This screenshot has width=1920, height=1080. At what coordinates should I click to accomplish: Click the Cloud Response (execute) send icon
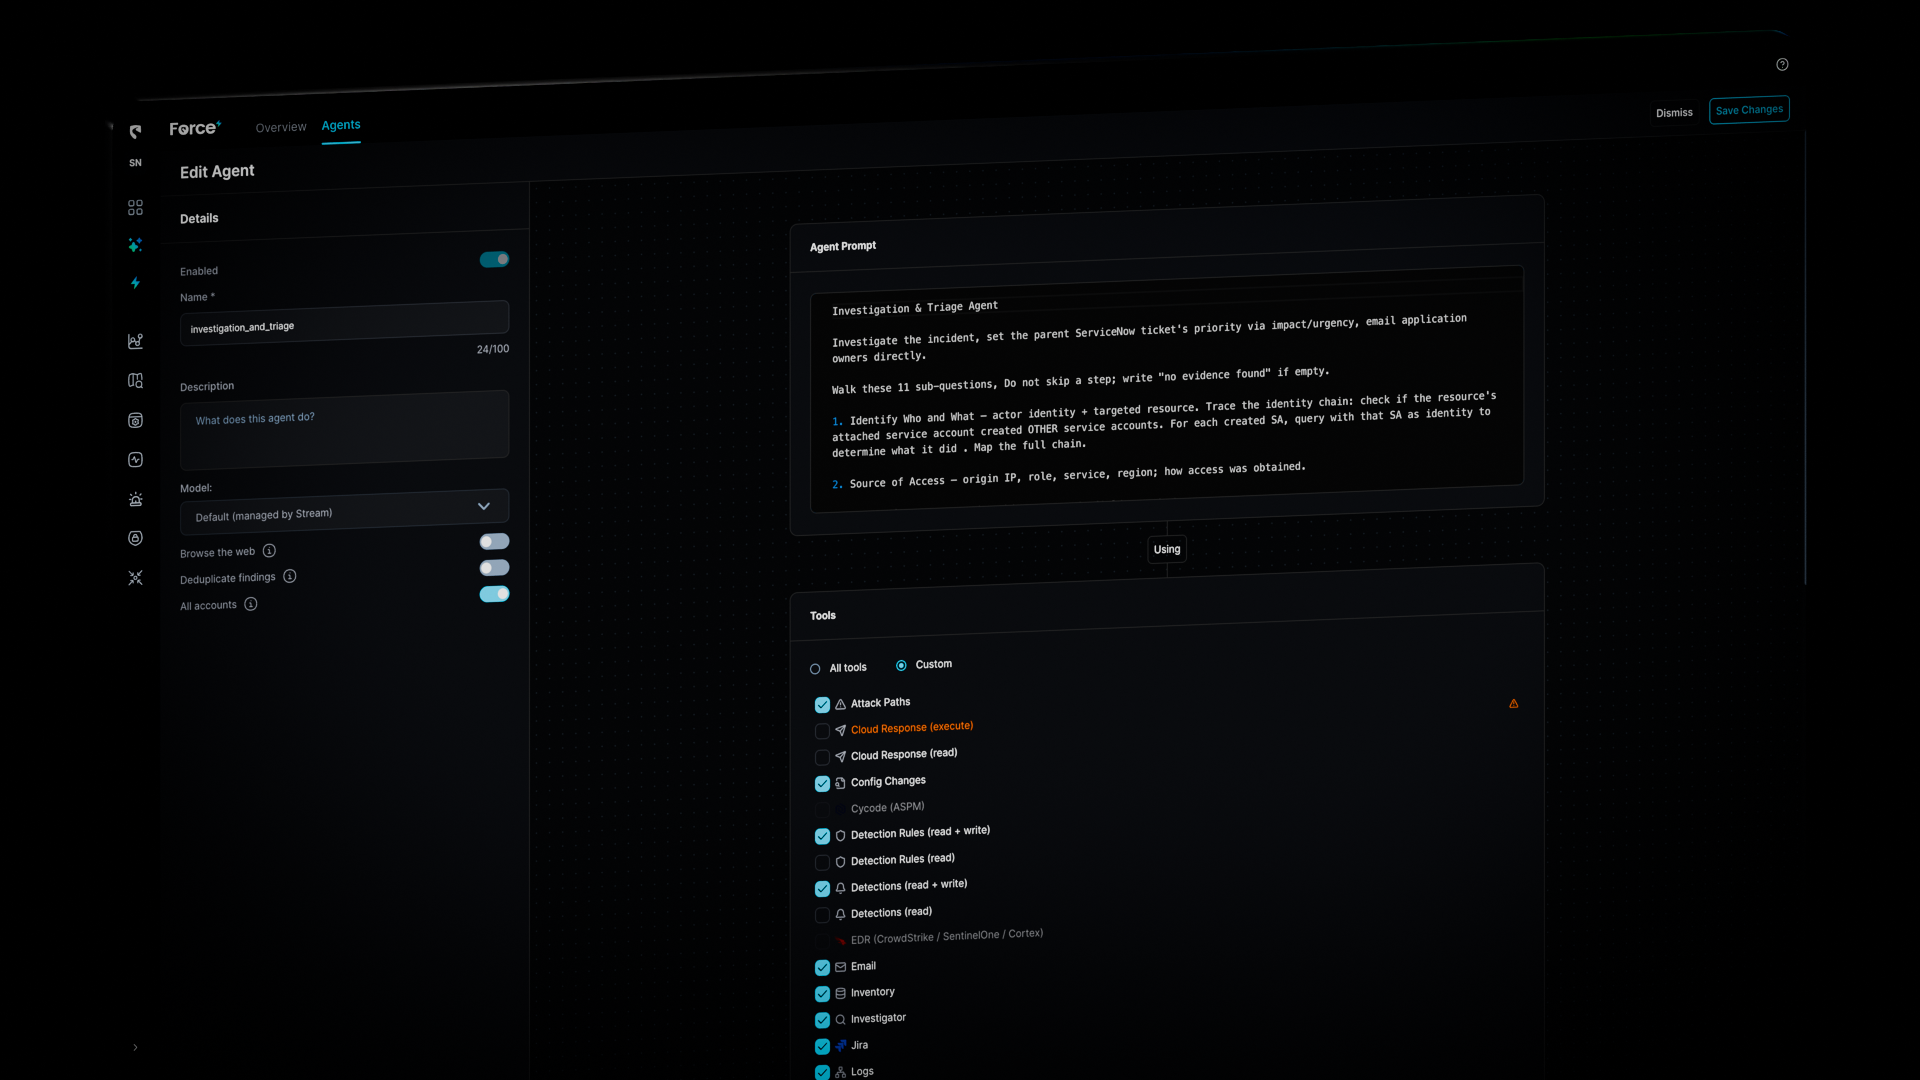(840, 731)
